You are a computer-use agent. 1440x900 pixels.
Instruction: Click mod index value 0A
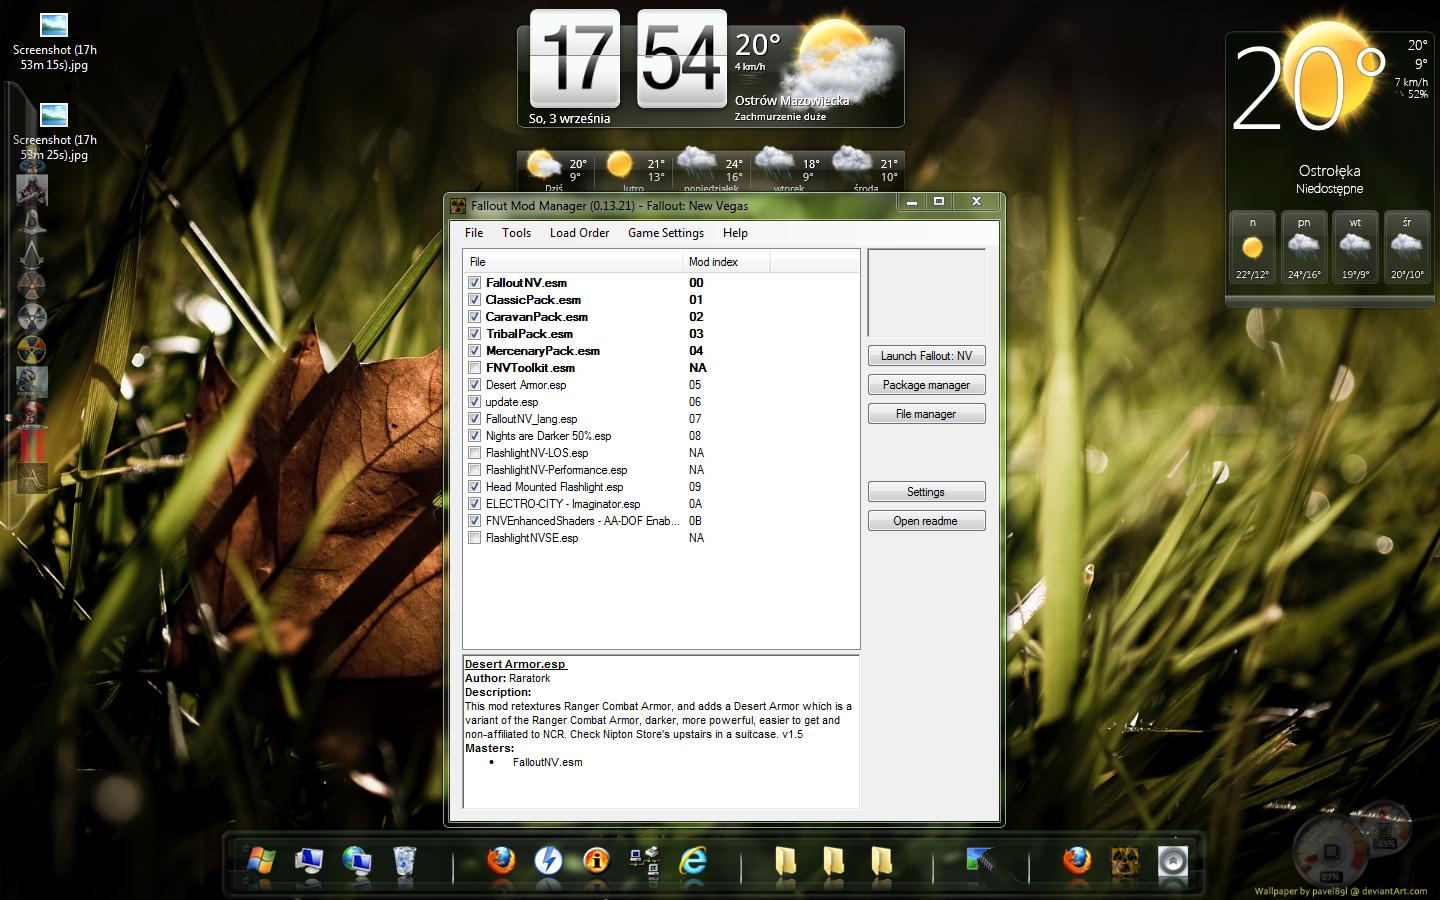695,504
